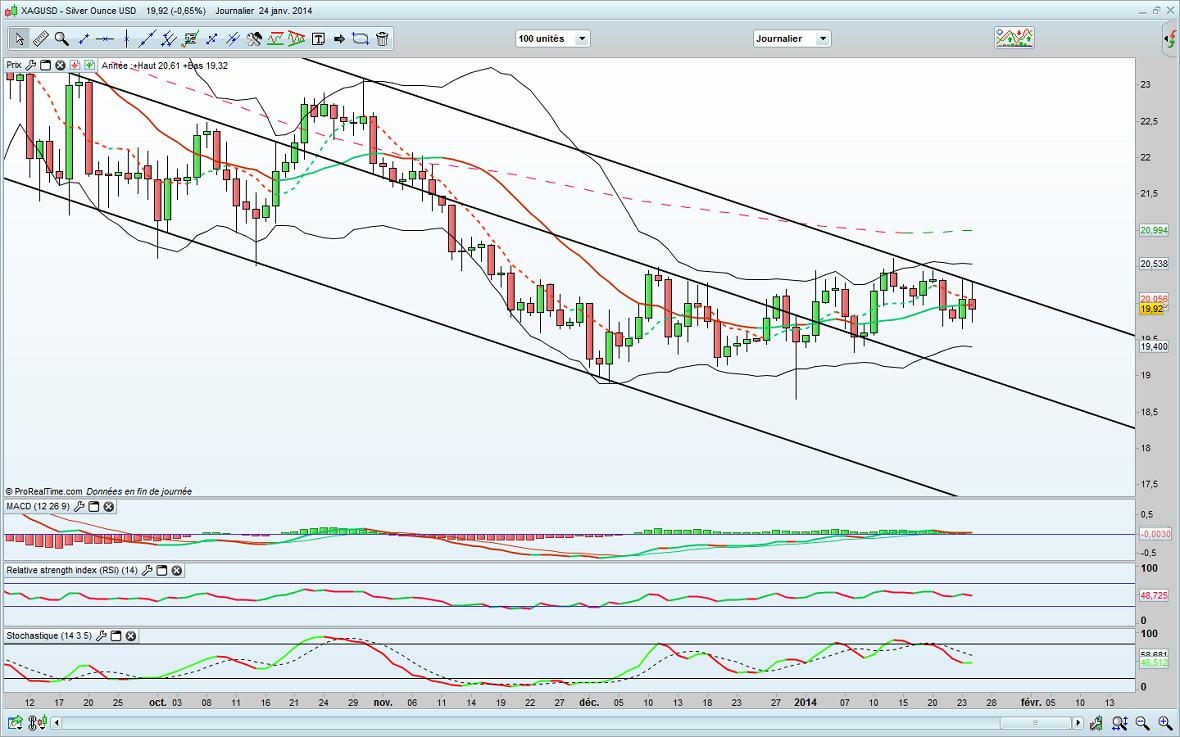The image size is (1180, 737).
Task: Maximize the Prix price panel
Action: click(x=45, y=65)
